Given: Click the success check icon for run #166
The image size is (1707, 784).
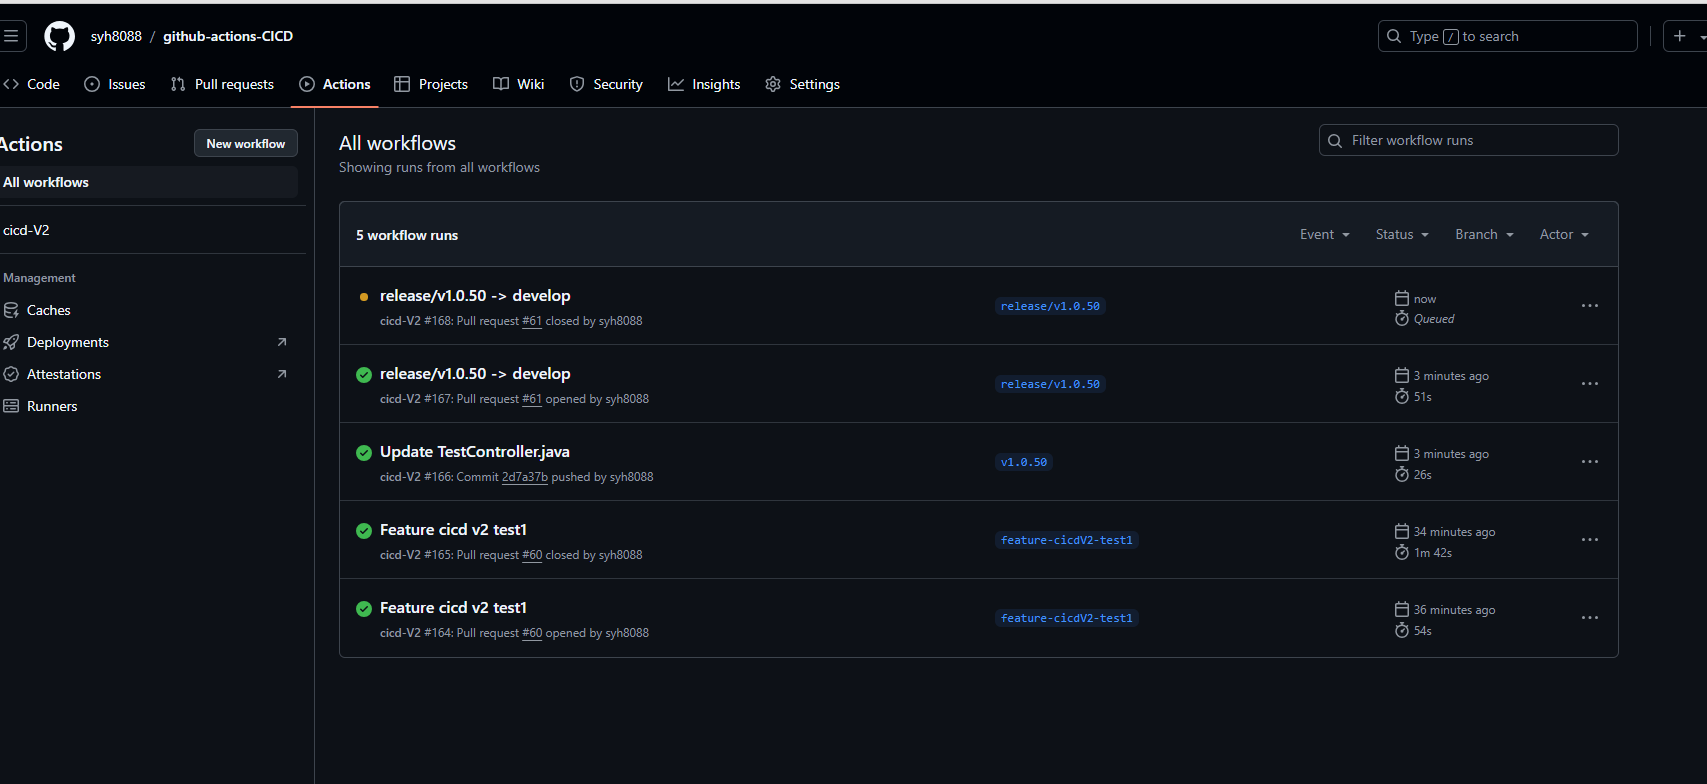Looking at the screenshot, I should coord(364,453).
